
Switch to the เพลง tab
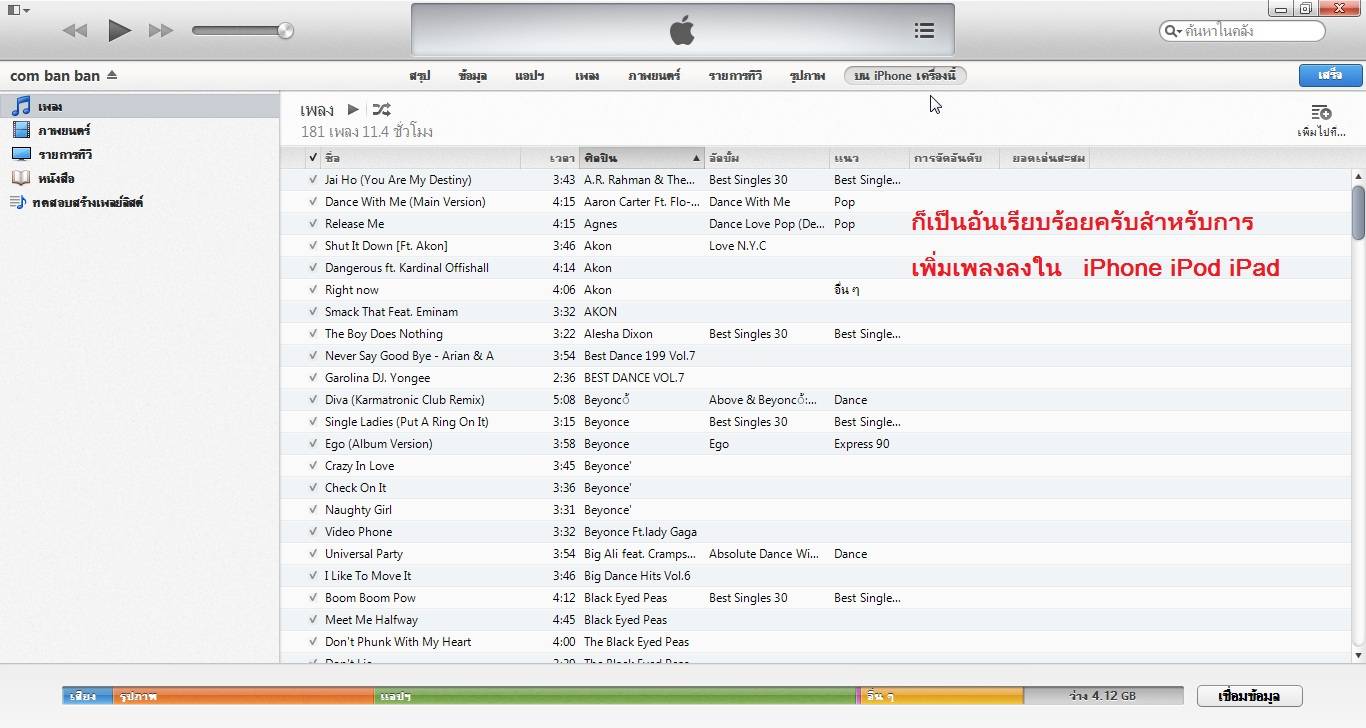click(x=587, y=76)
